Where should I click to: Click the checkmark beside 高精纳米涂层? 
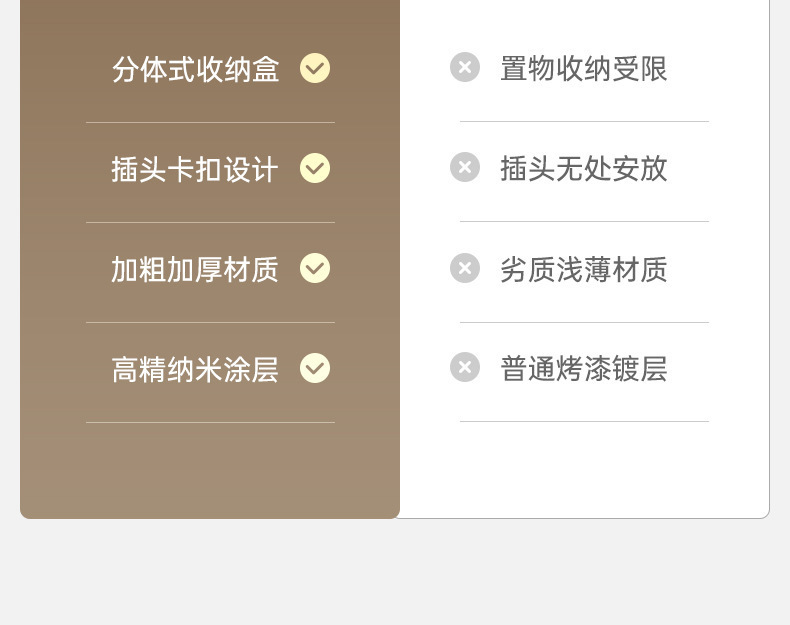(x=315, y=368)
